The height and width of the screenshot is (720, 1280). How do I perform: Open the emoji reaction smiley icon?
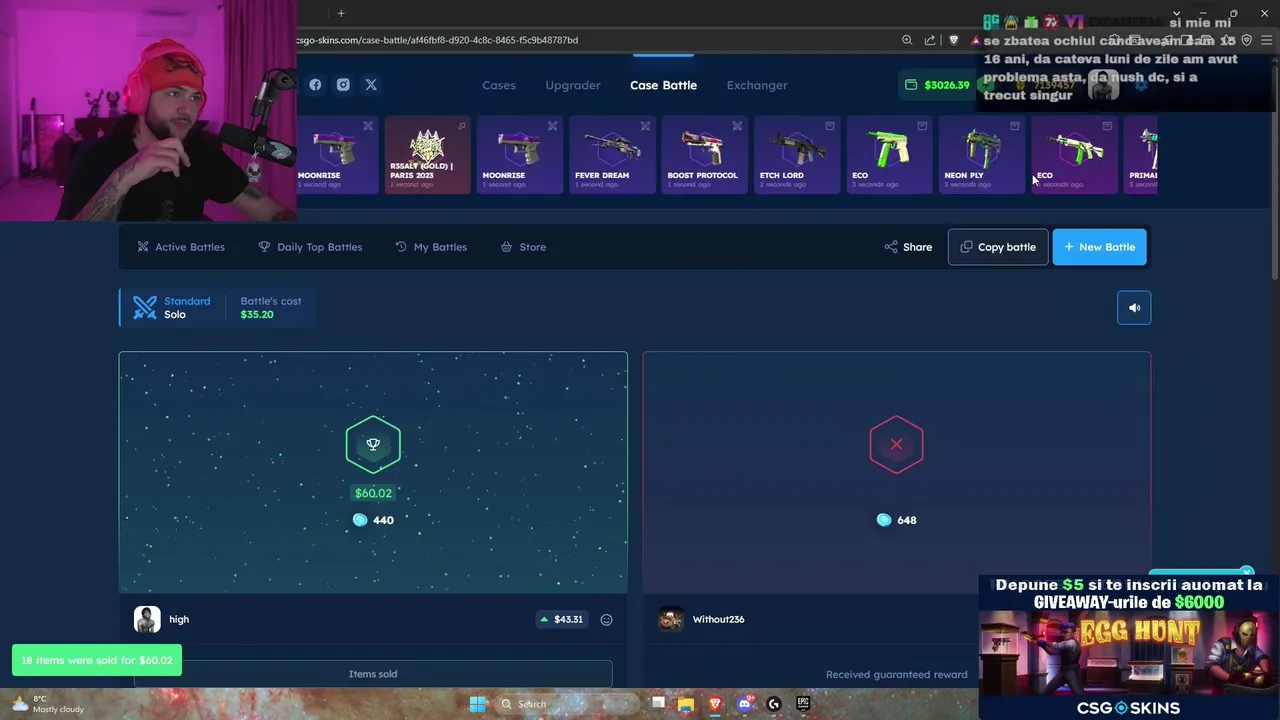[x=606, y=620]
